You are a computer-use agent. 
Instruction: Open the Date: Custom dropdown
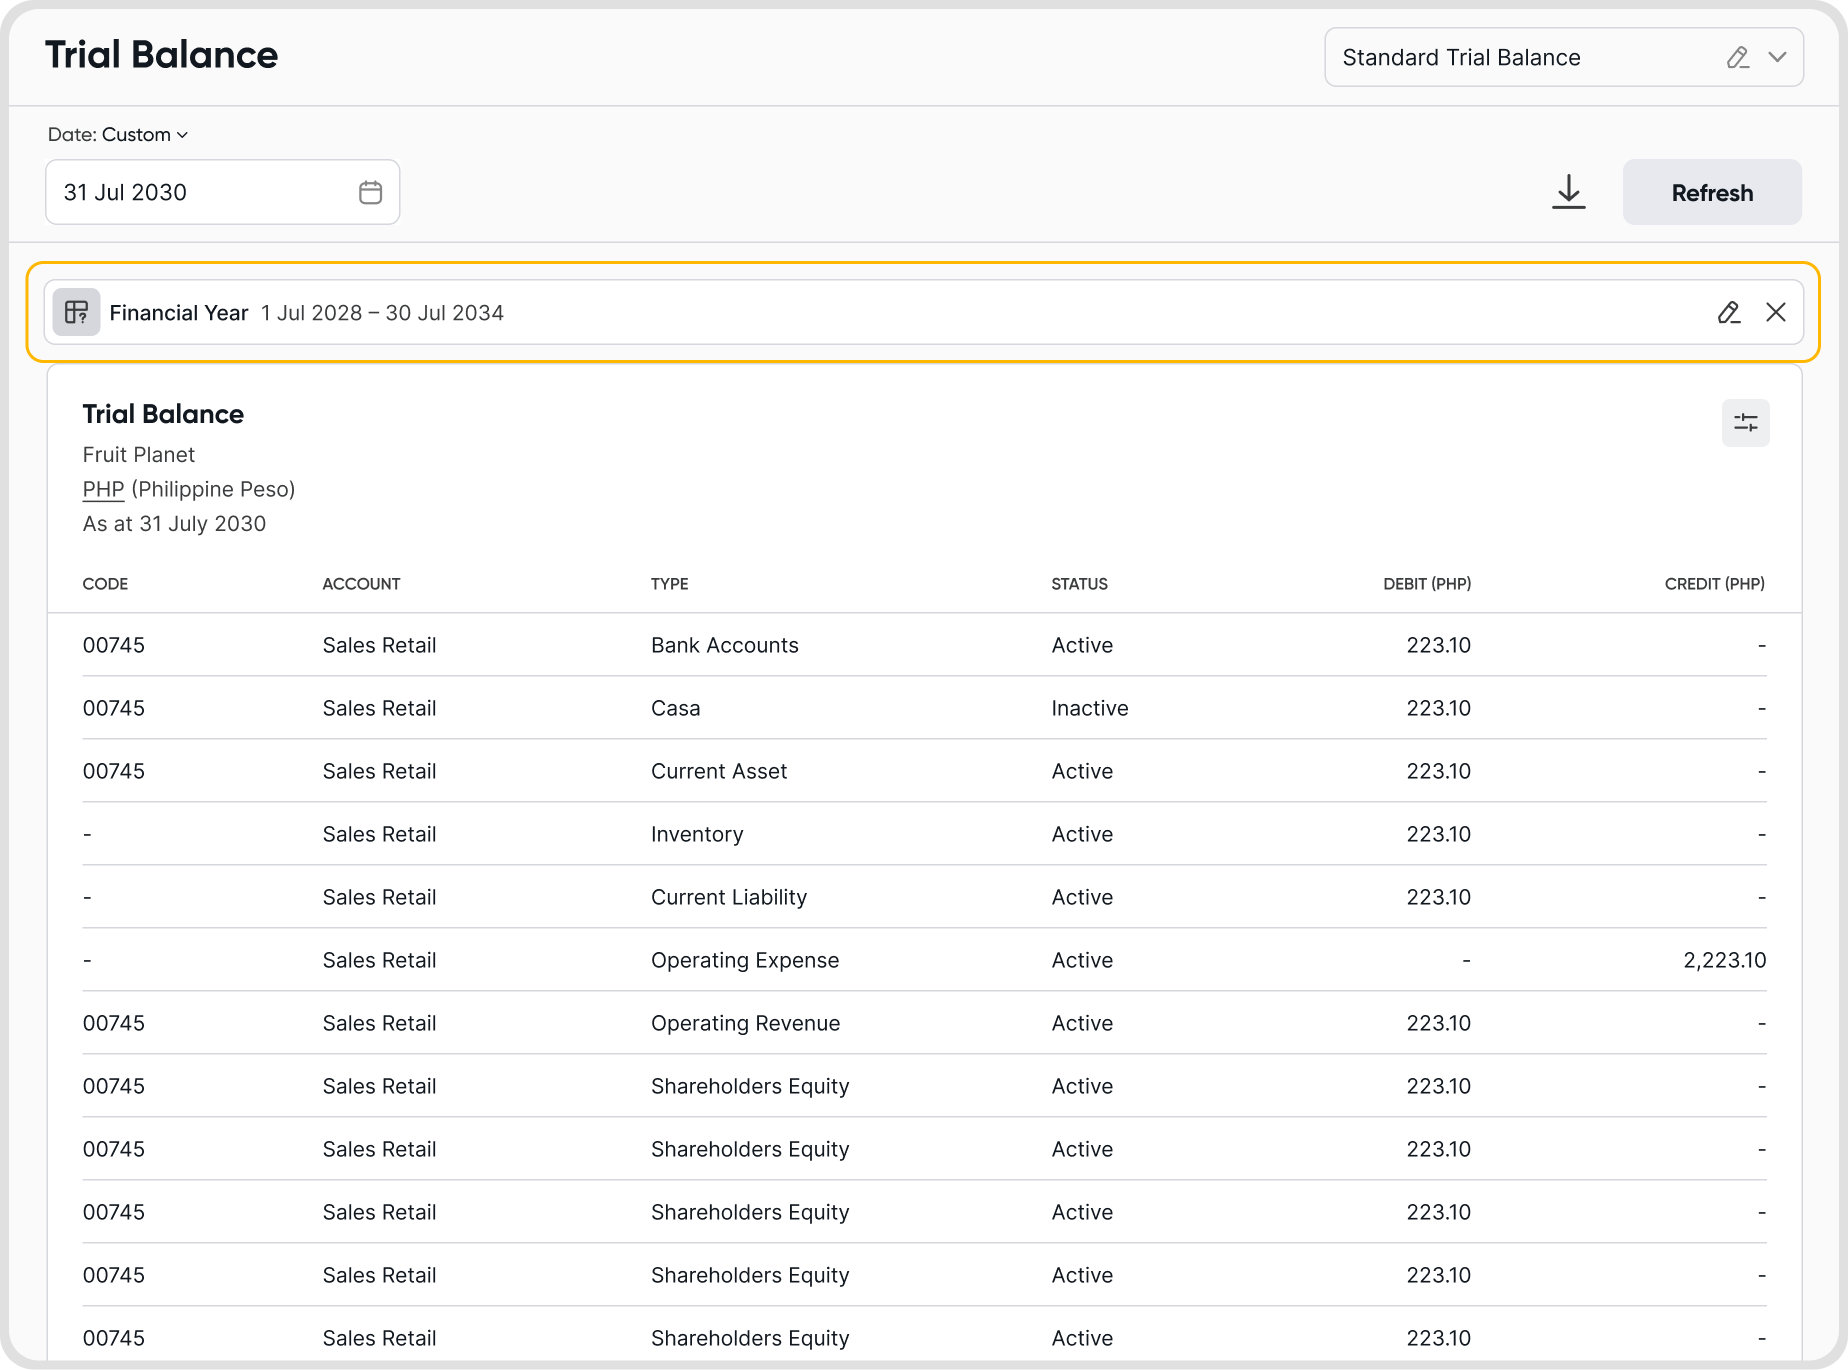click(118, 135)
